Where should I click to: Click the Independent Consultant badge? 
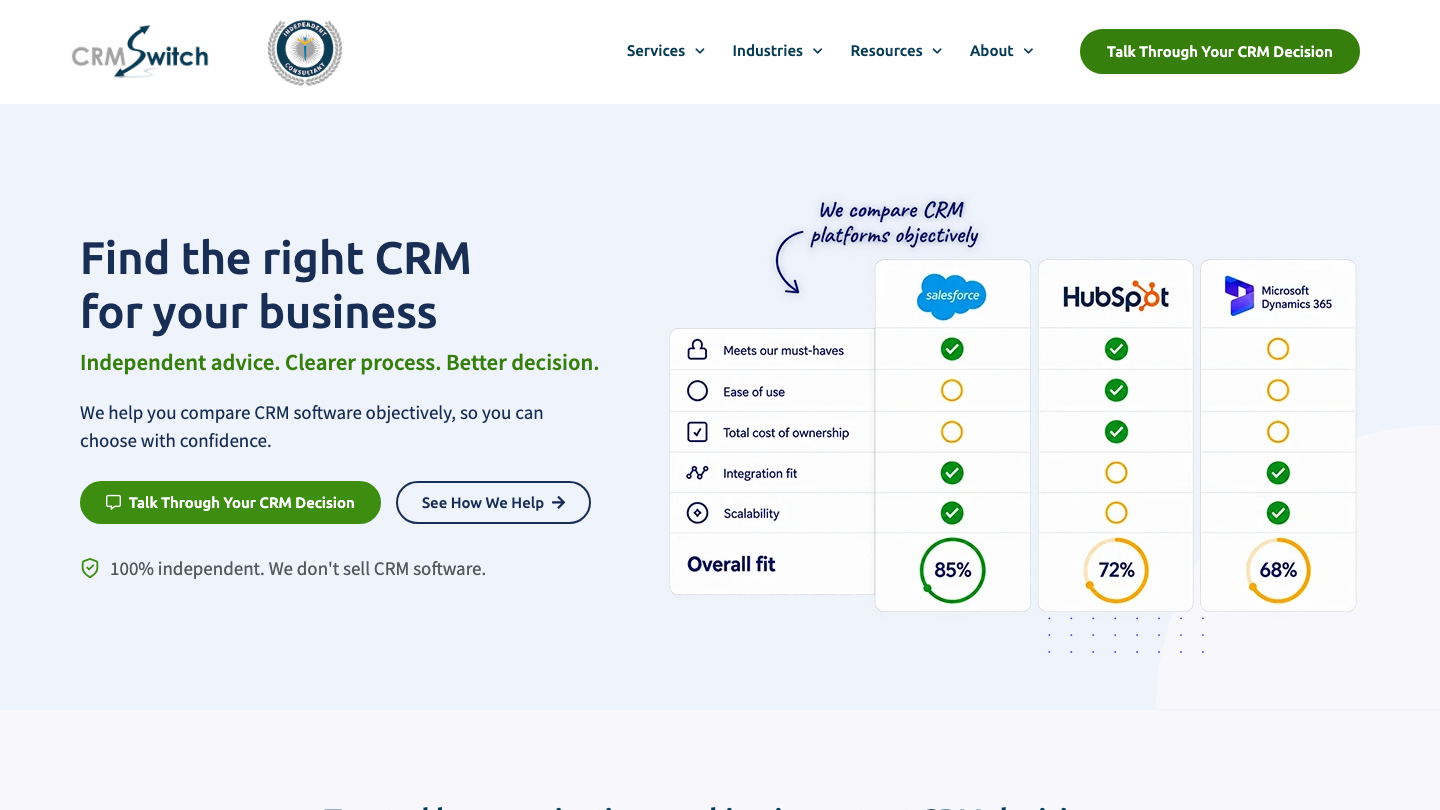(x=305, y=52)
